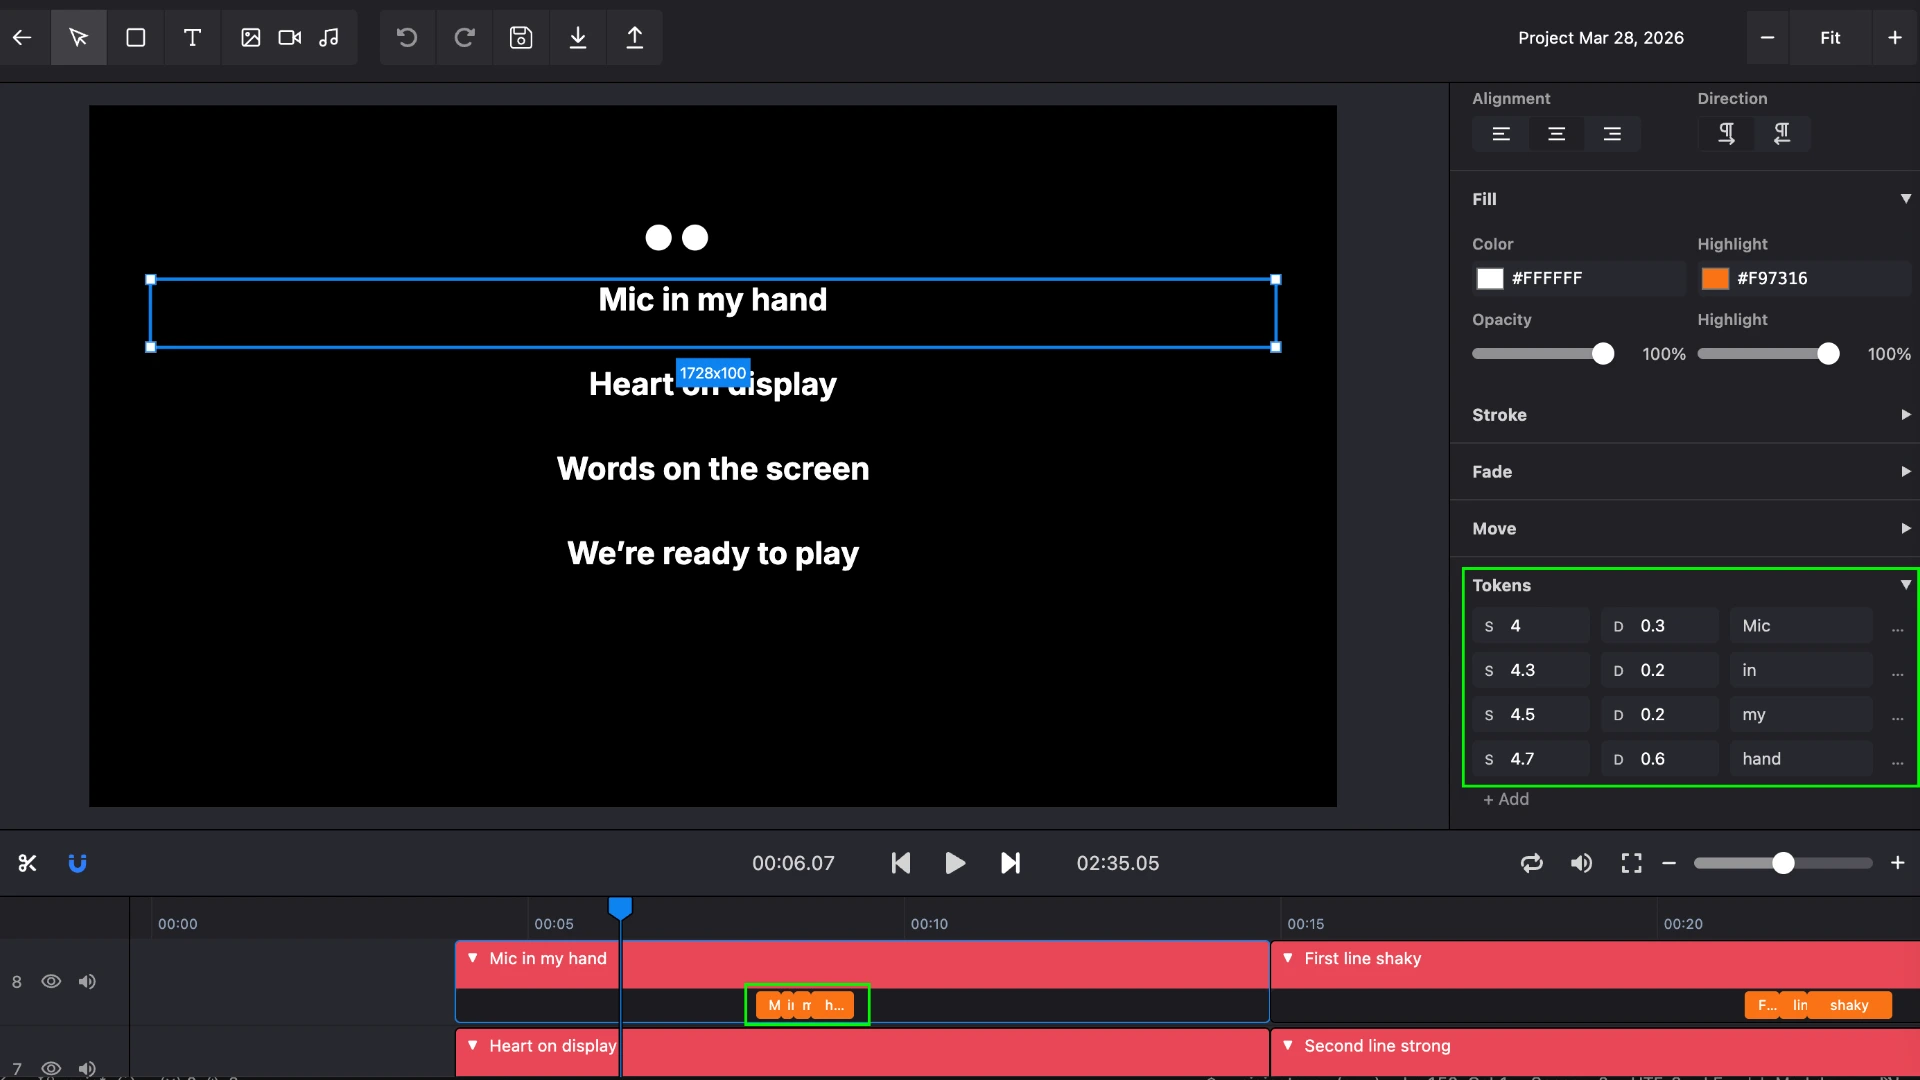
Task: Enable loop playback
Action: coord(1532,862)
